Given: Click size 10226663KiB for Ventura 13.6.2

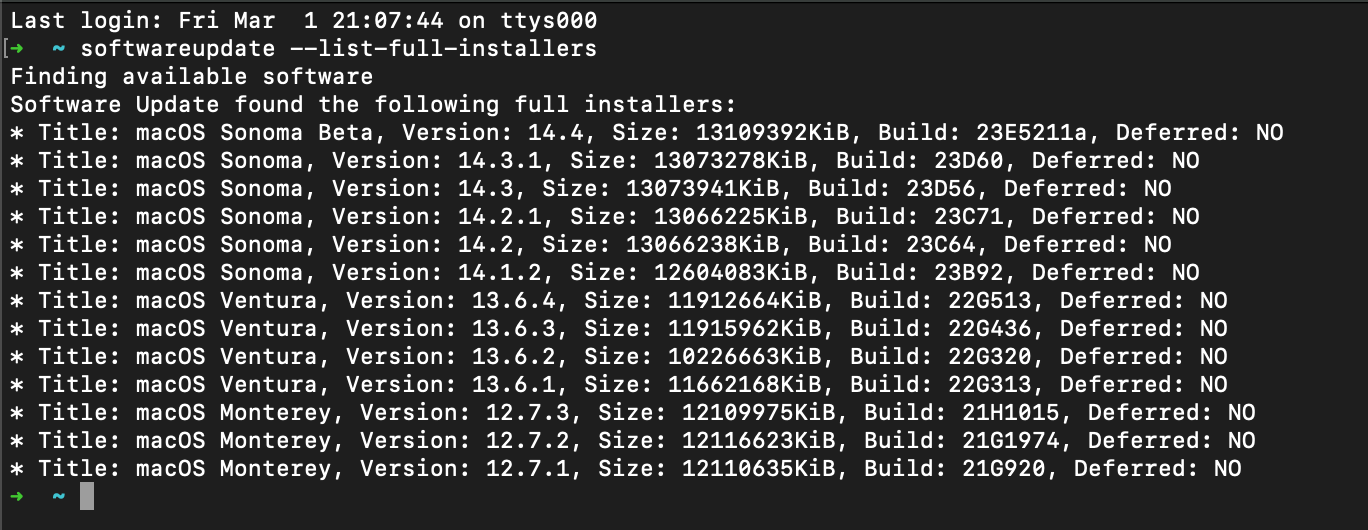Looking at the screenshot, I should tap(745, 356).
